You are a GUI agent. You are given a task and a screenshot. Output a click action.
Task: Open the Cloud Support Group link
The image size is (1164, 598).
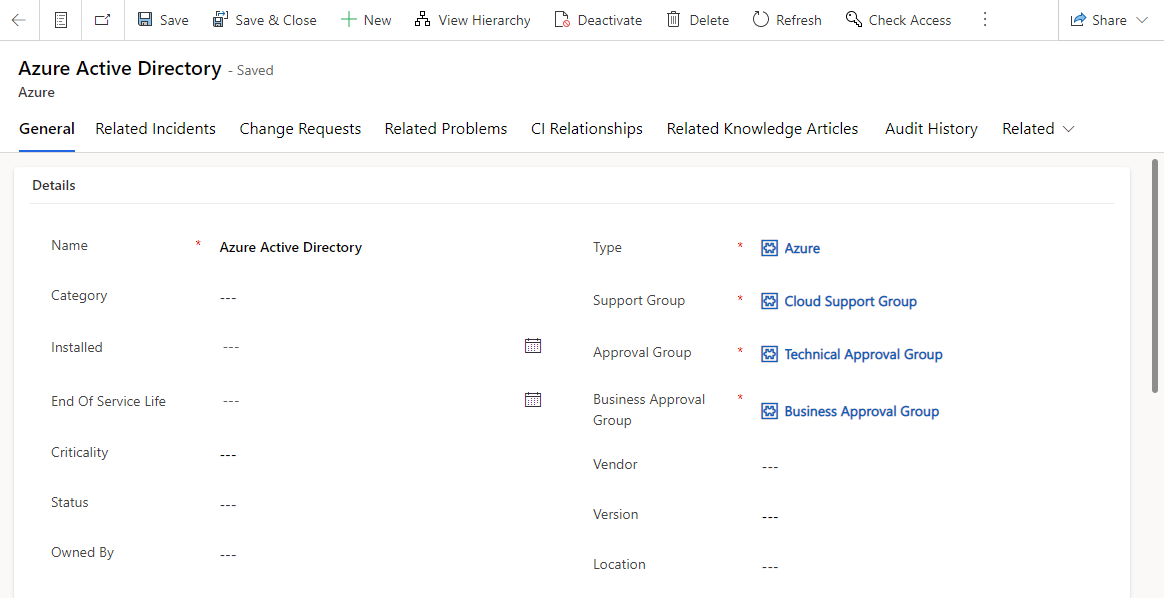(x=850, y=301)
